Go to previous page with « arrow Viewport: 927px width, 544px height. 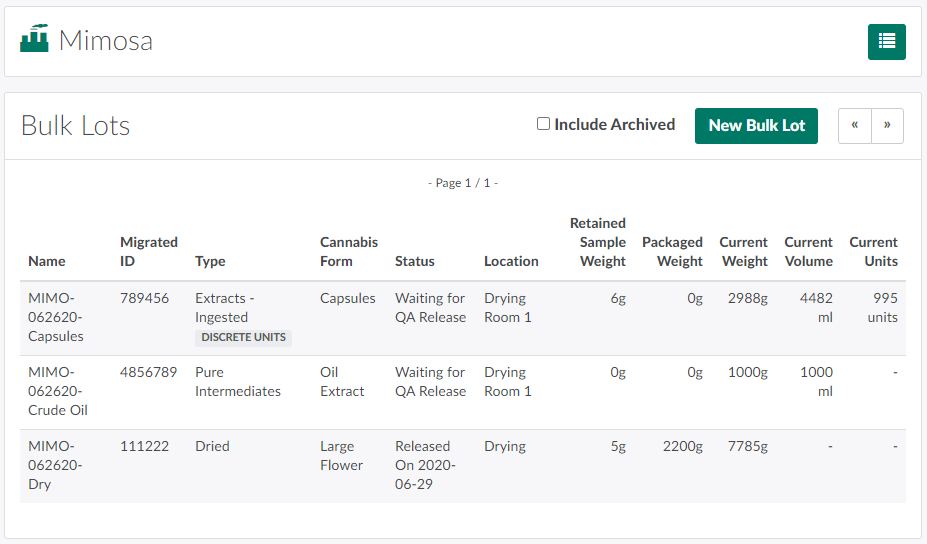(854, 126)
